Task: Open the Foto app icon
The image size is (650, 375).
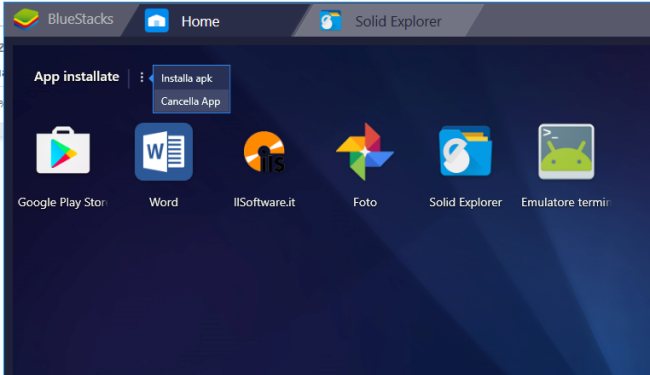Action: 365,151
